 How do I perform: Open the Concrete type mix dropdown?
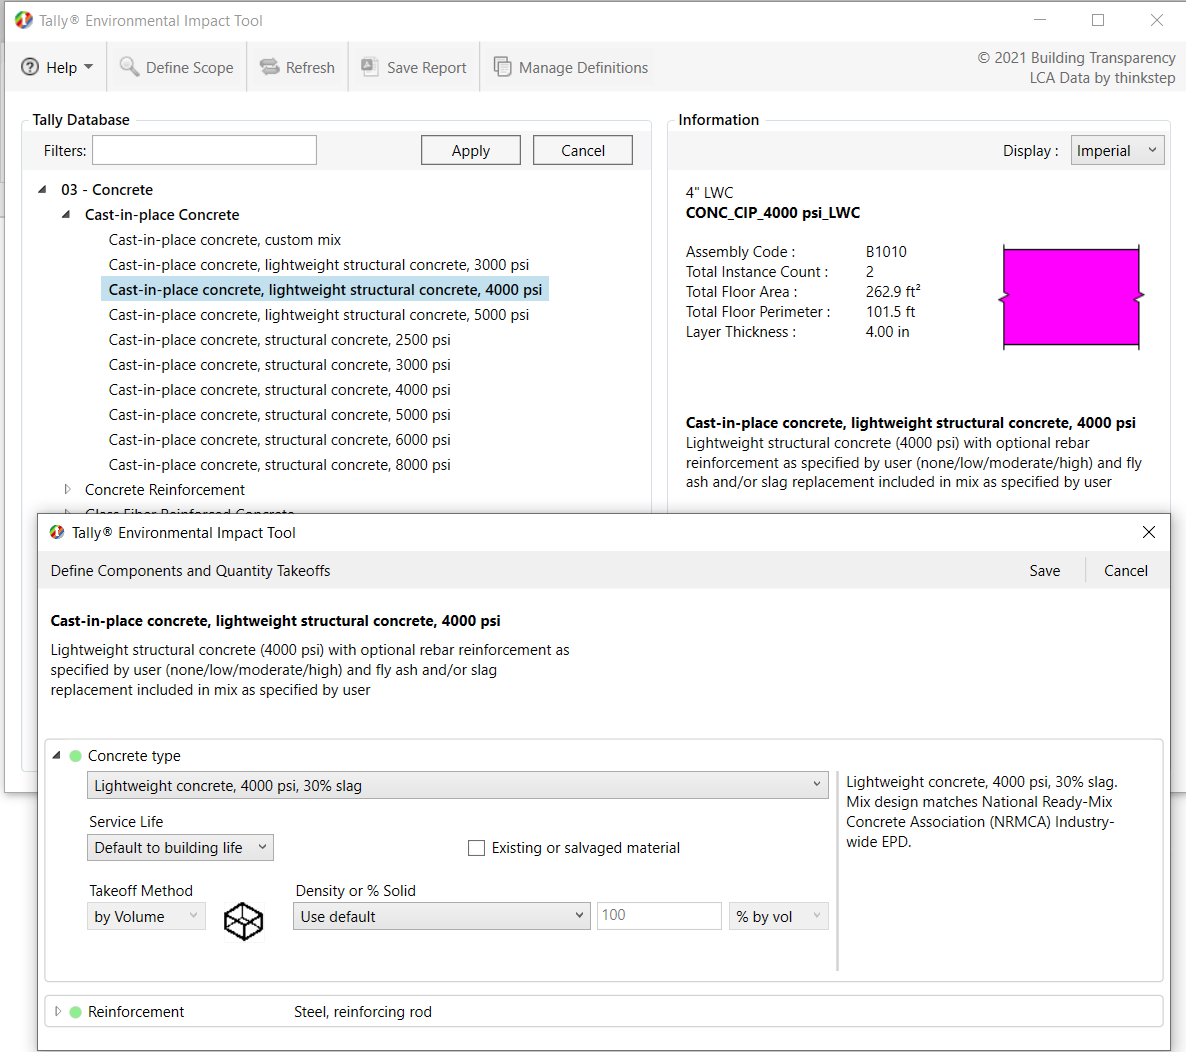457,786
